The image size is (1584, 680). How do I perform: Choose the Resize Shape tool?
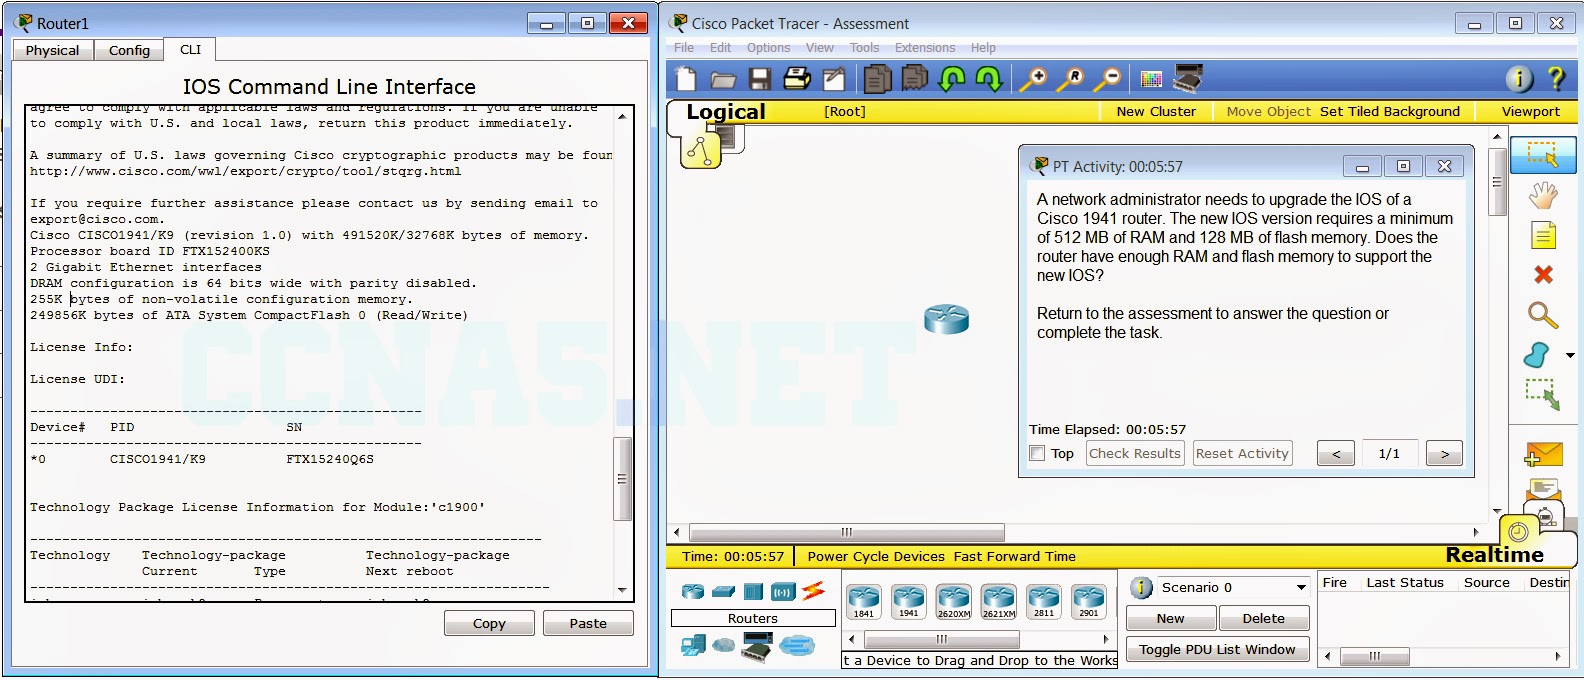coord(1543,394)
